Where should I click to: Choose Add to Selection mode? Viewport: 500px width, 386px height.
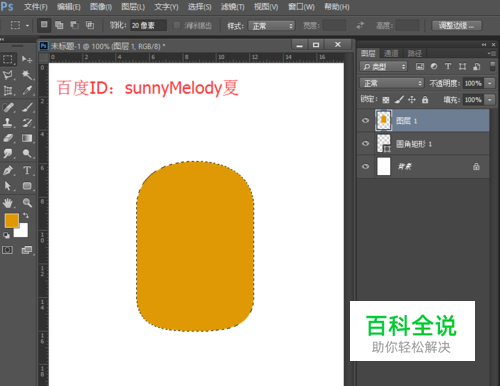coord(59,25)
